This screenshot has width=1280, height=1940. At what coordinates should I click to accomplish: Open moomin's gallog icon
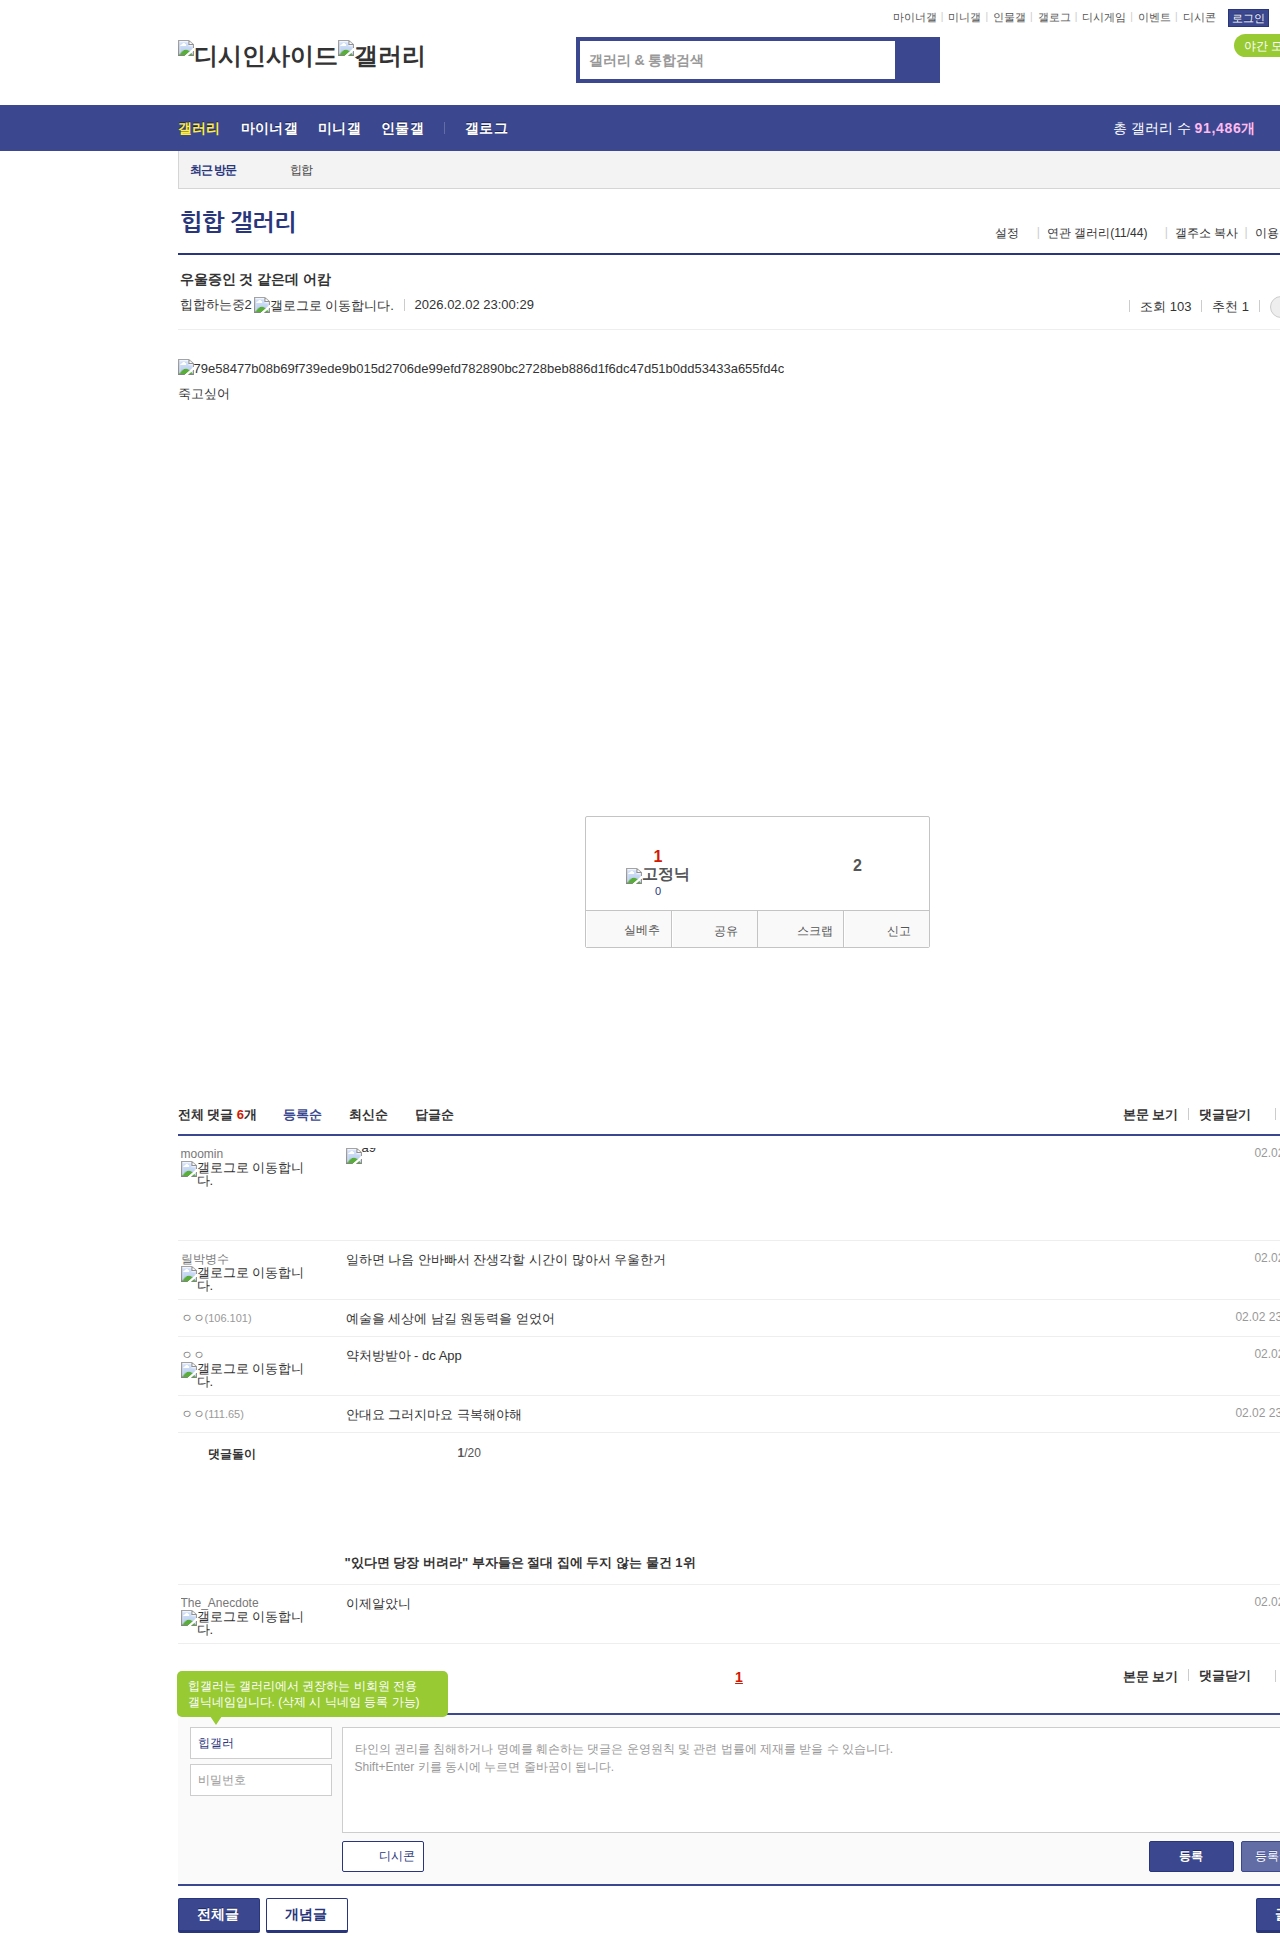click(x=242, y=1174)
